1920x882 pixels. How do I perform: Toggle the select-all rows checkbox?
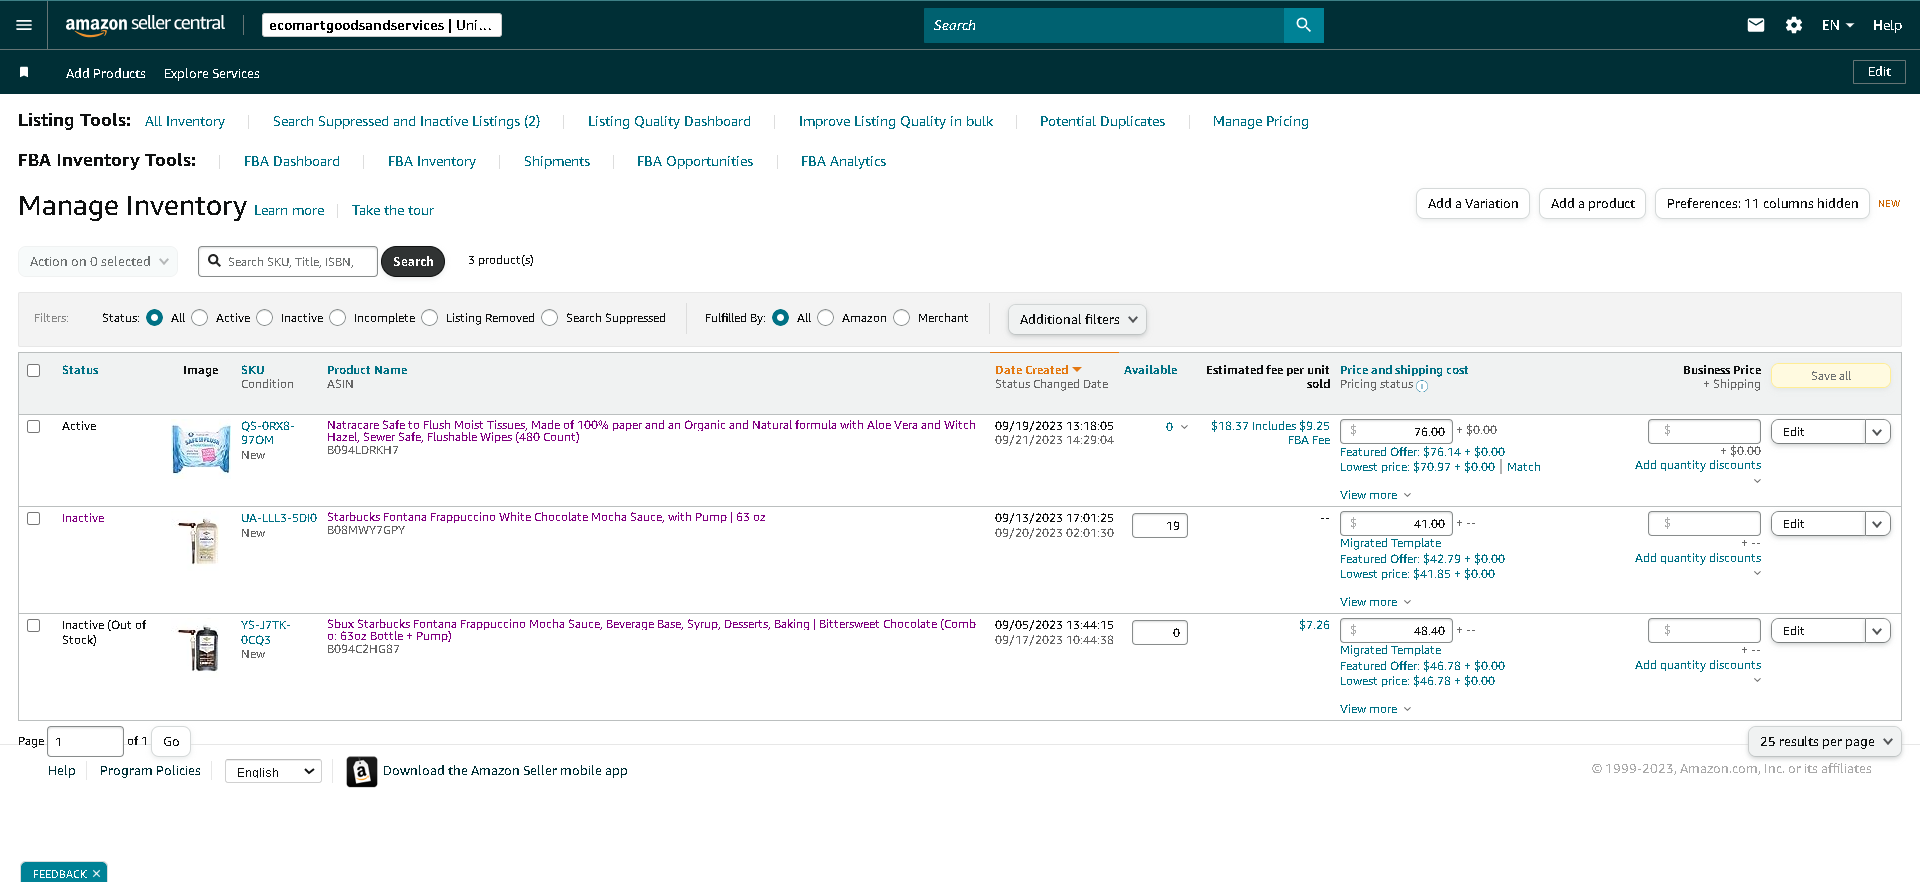pos(34,370)
